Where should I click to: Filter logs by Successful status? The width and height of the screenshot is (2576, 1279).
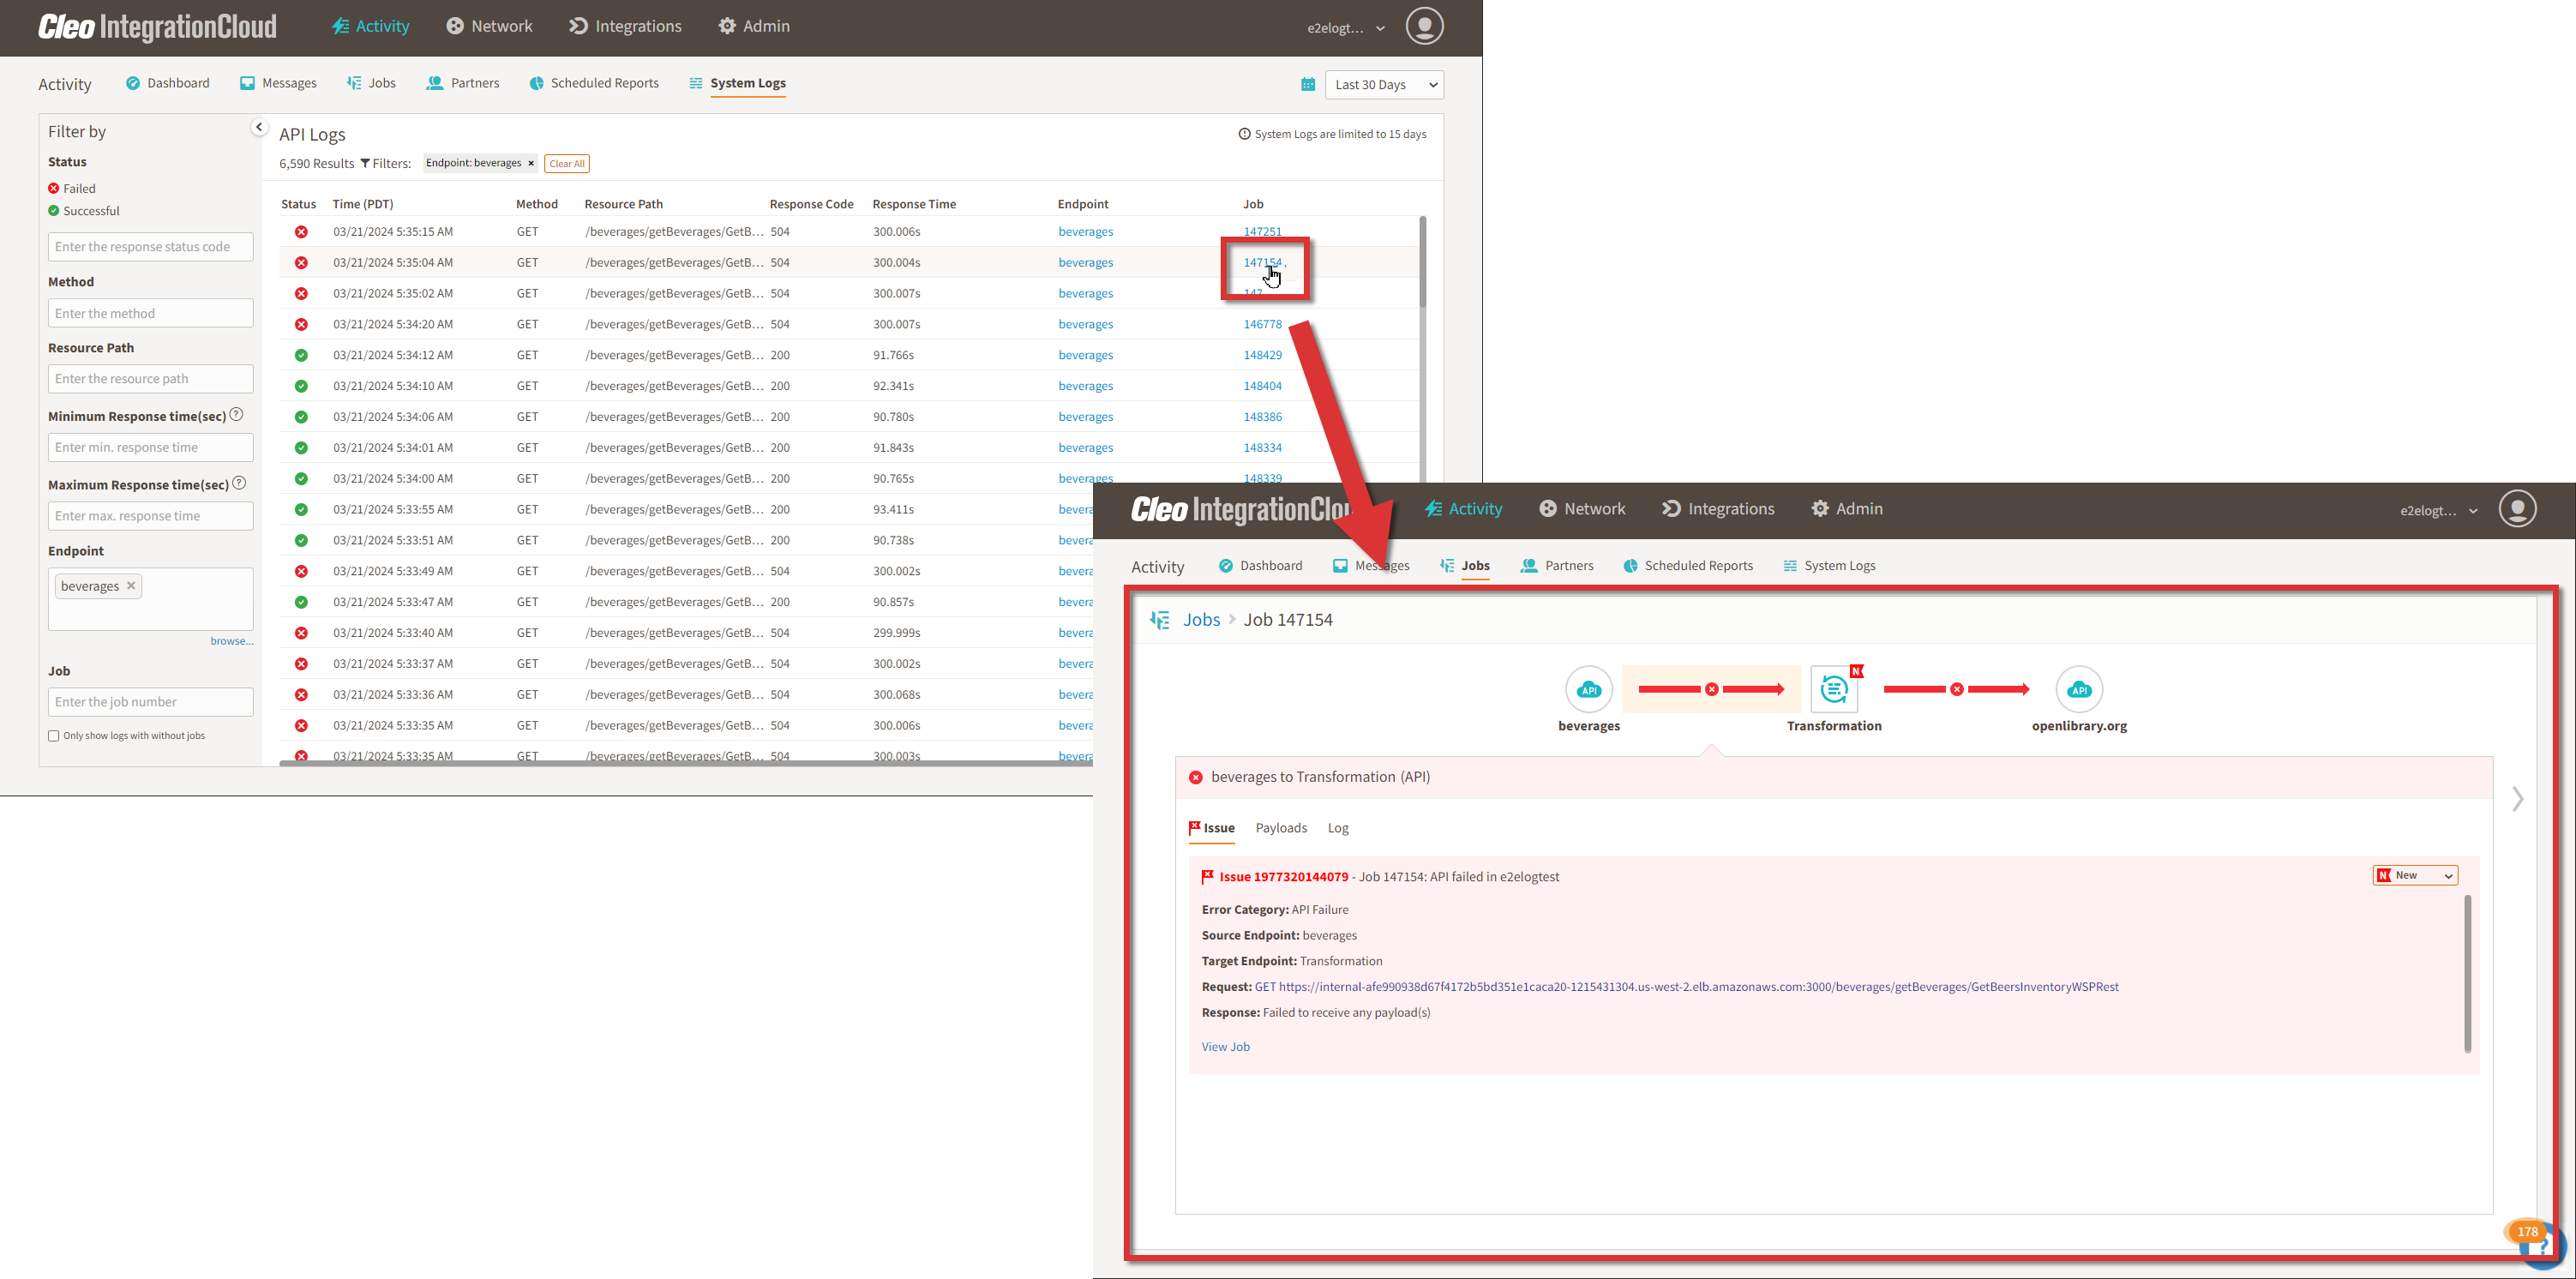[84, 211]
